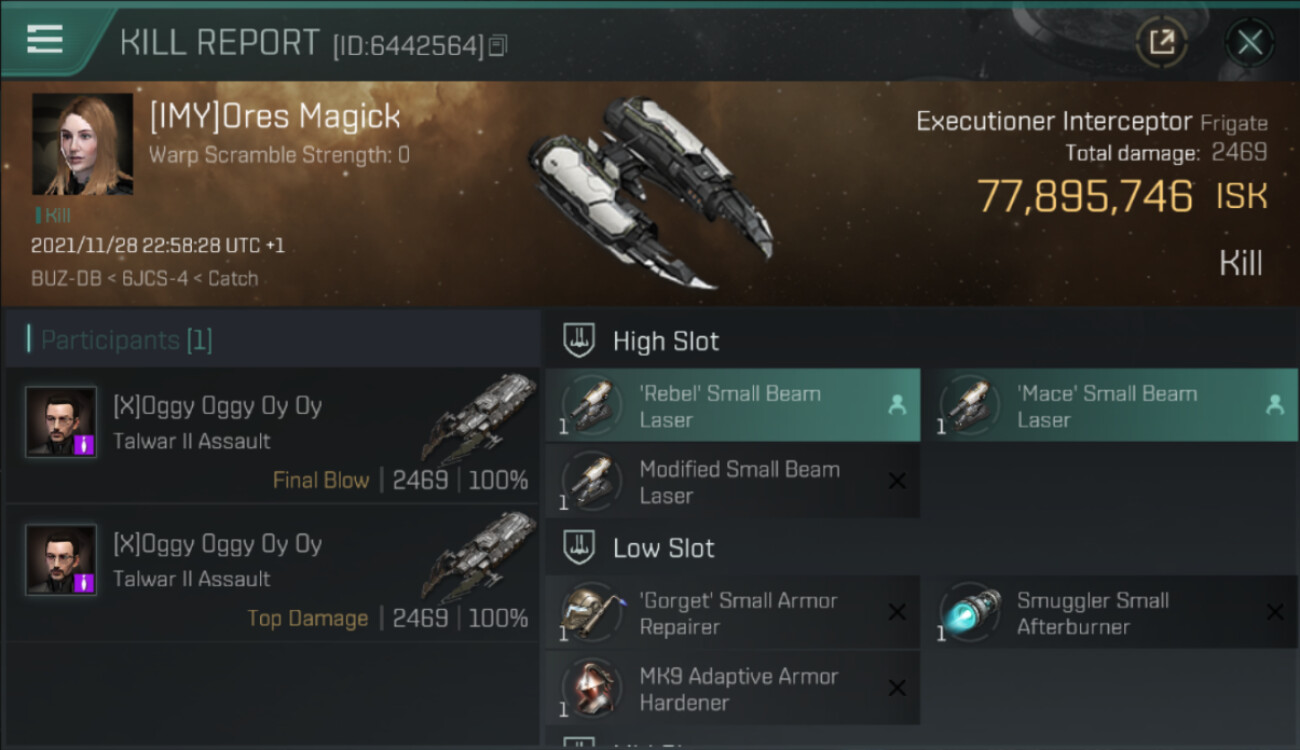Click the Executioner Interceptor ship image

coord(650,190)
